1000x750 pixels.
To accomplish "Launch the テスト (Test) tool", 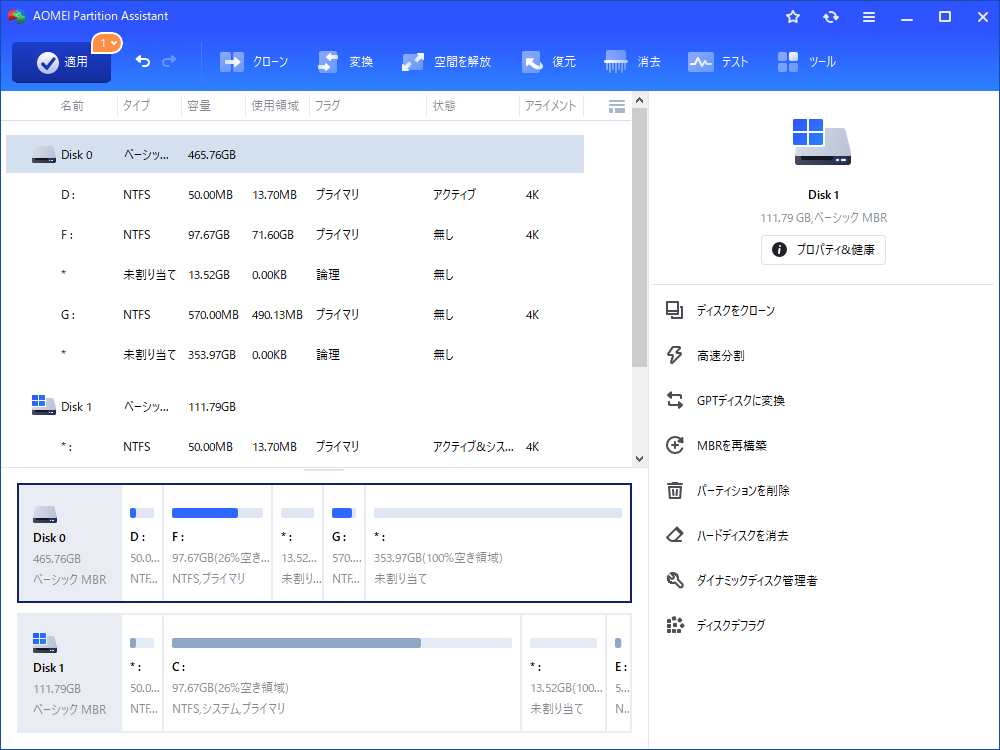I will 718,61.
